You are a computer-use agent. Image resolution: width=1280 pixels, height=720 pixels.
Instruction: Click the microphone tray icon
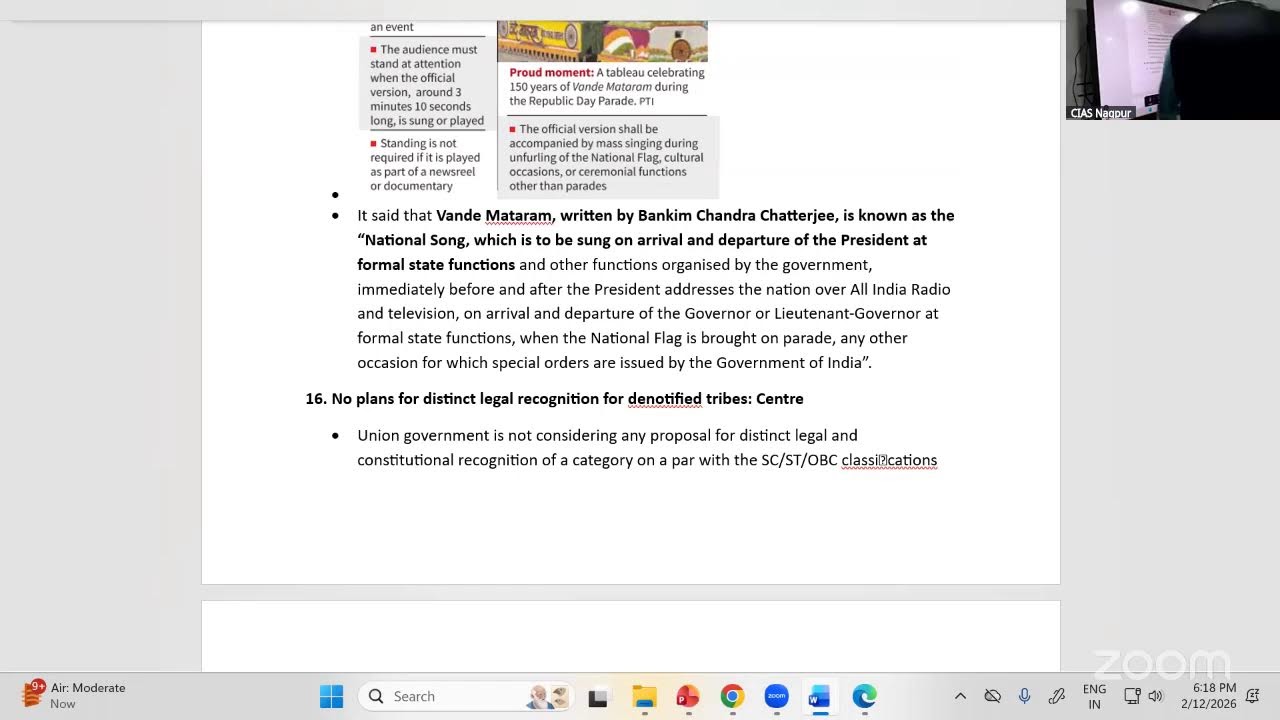tap(1024, 696)
